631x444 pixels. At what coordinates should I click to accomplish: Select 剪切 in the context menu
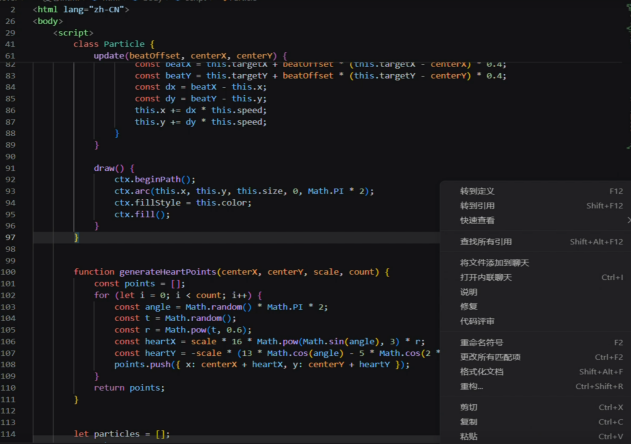[536, 407]
